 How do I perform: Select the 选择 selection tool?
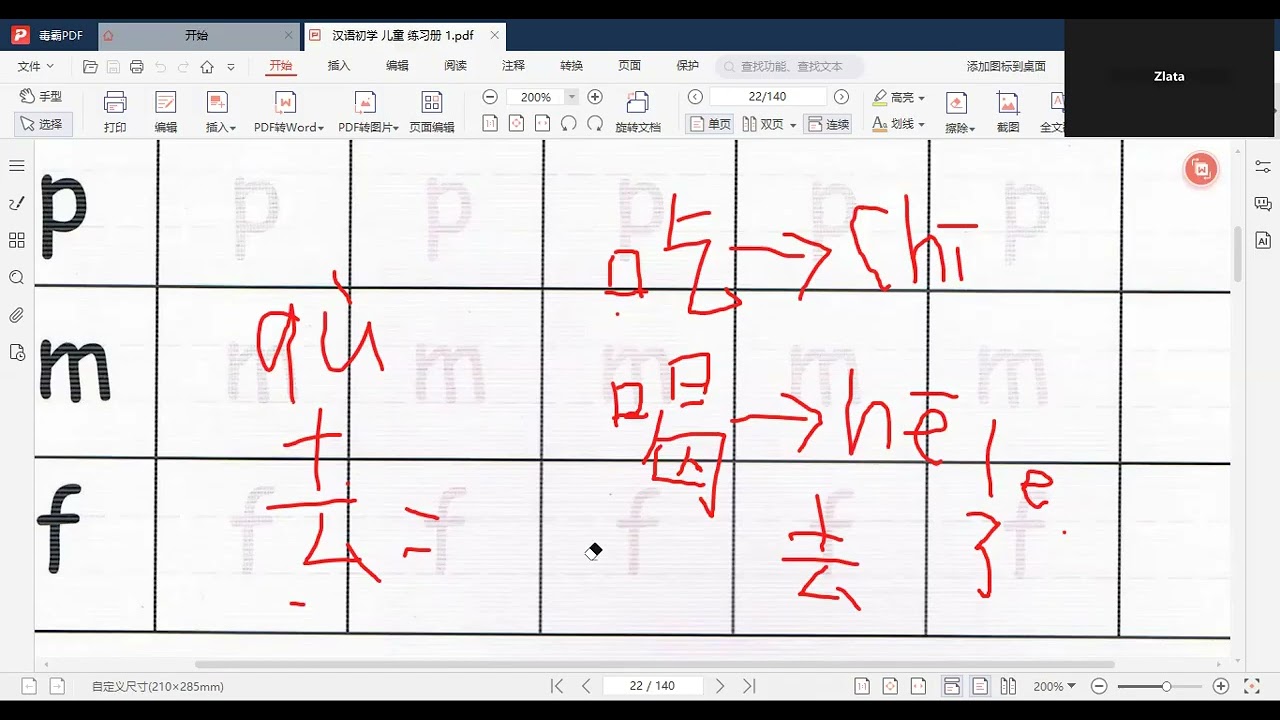point(41,124)
